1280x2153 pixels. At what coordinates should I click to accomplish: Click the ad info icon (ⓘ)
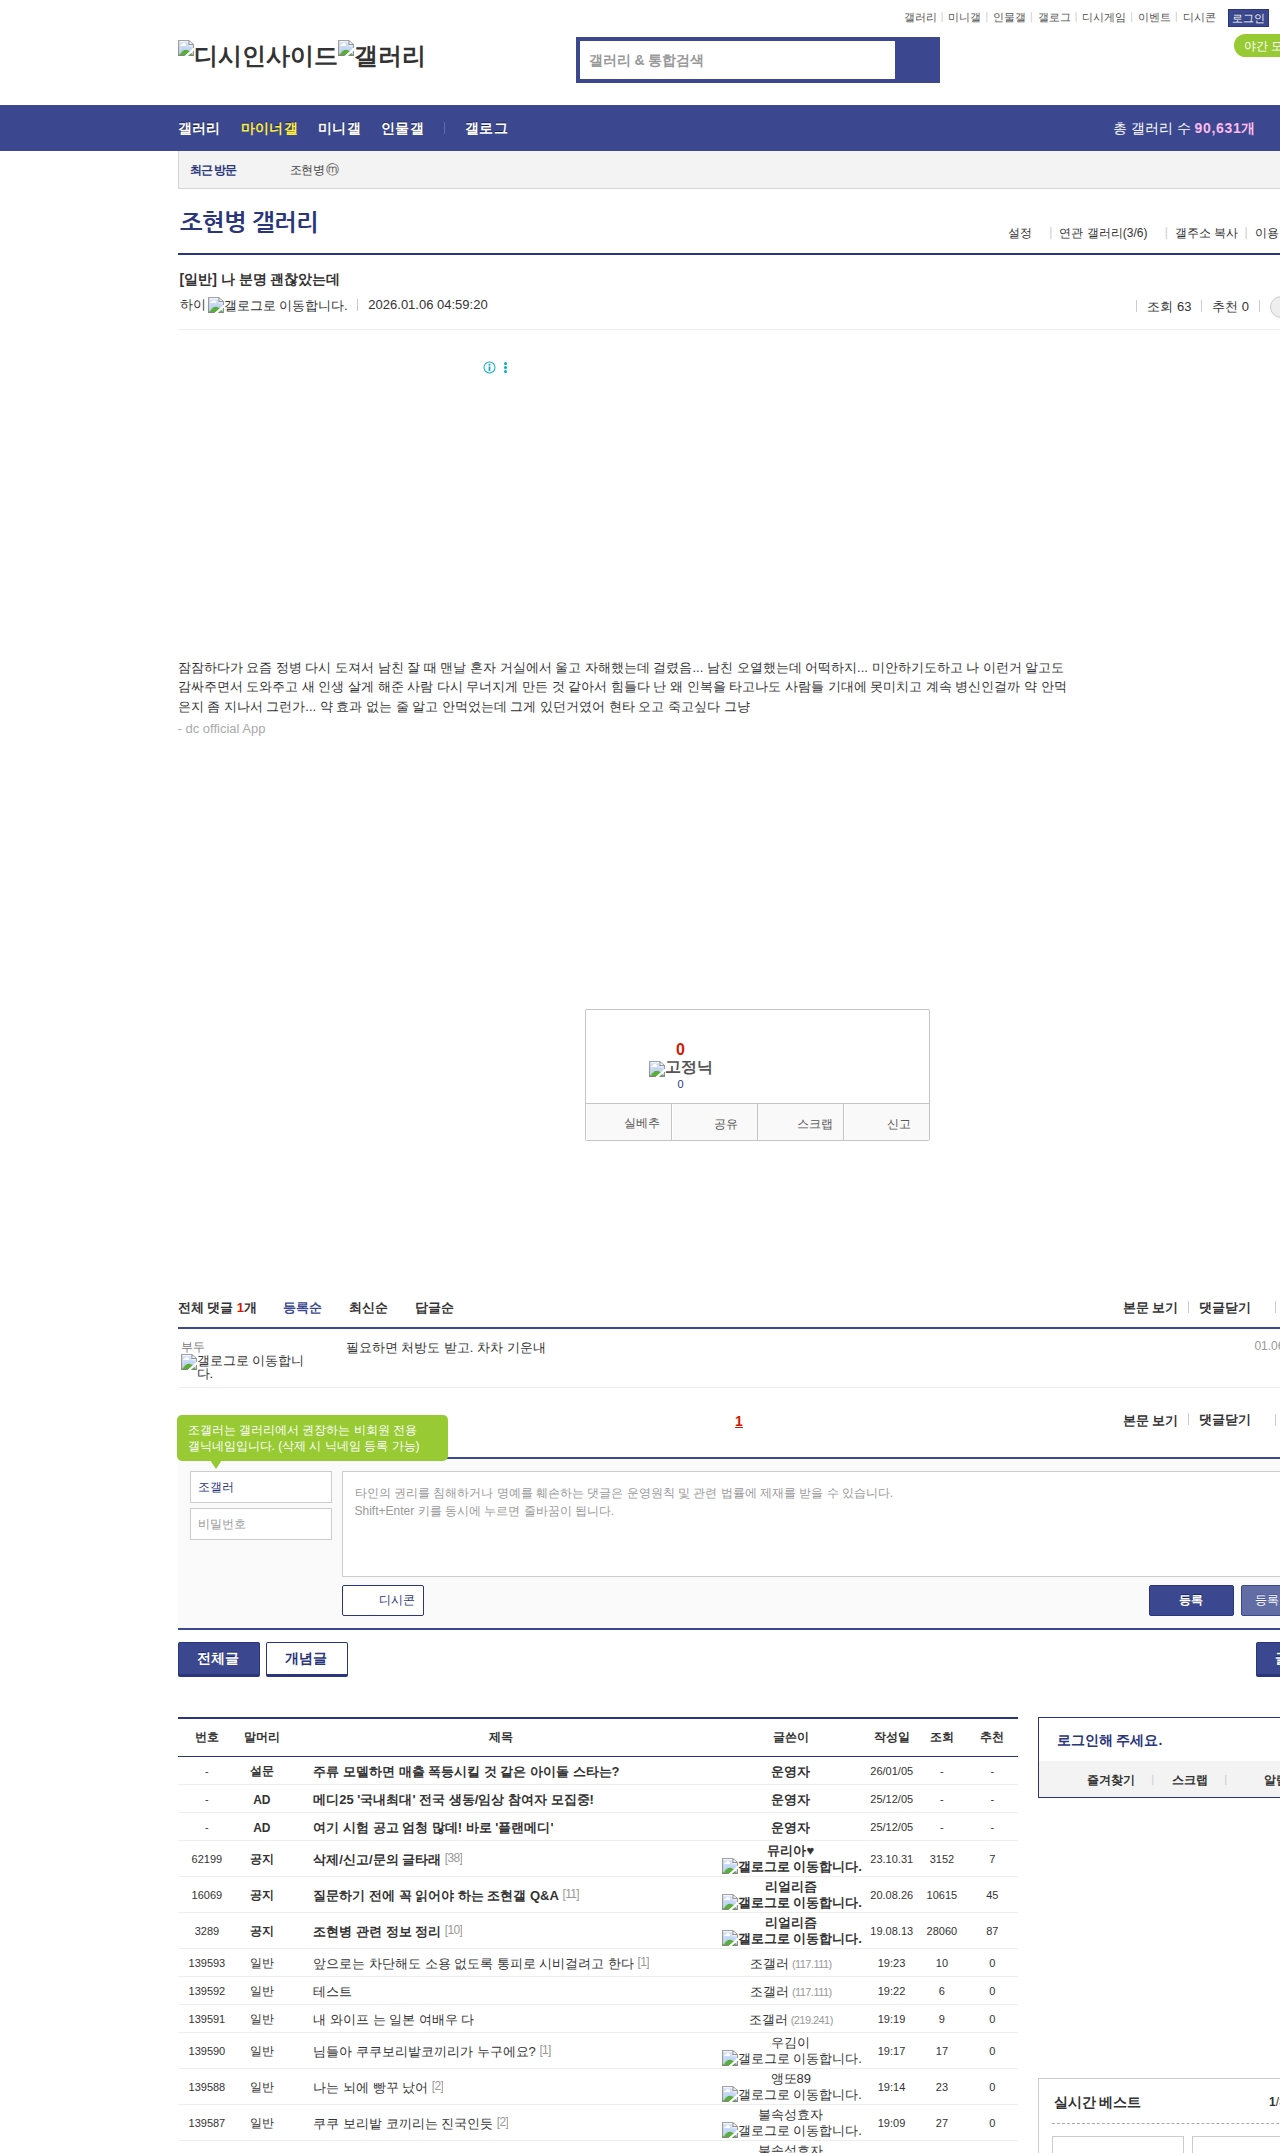click(x=489, y=368)
